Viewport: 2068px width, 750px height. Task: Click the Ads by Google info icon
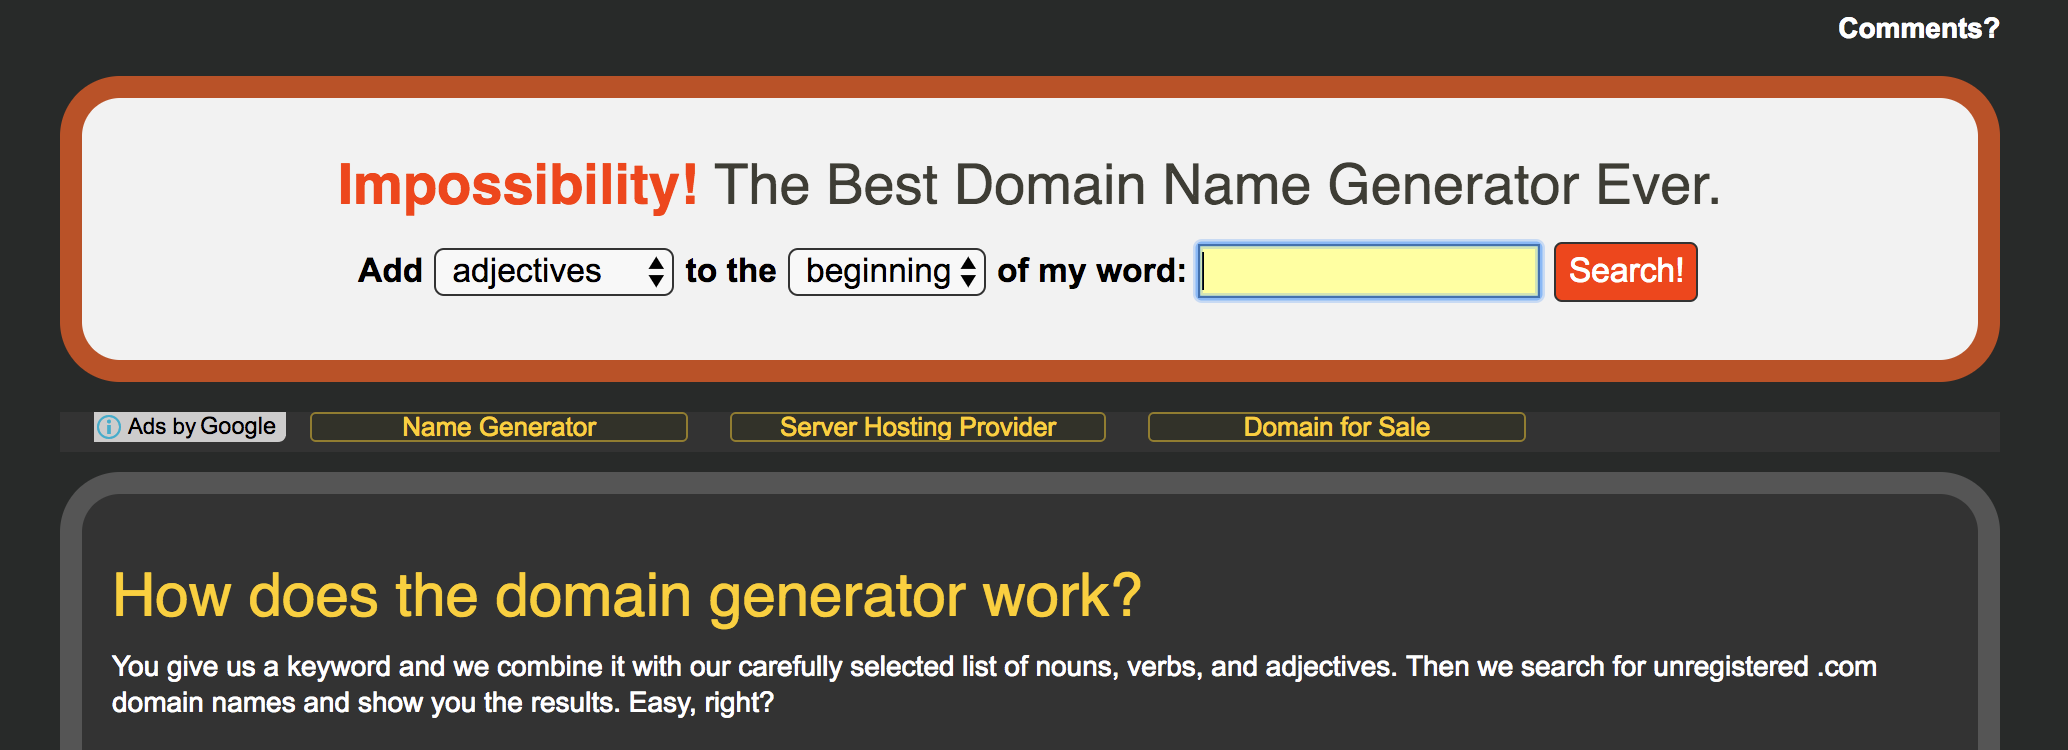pos(109,427)
